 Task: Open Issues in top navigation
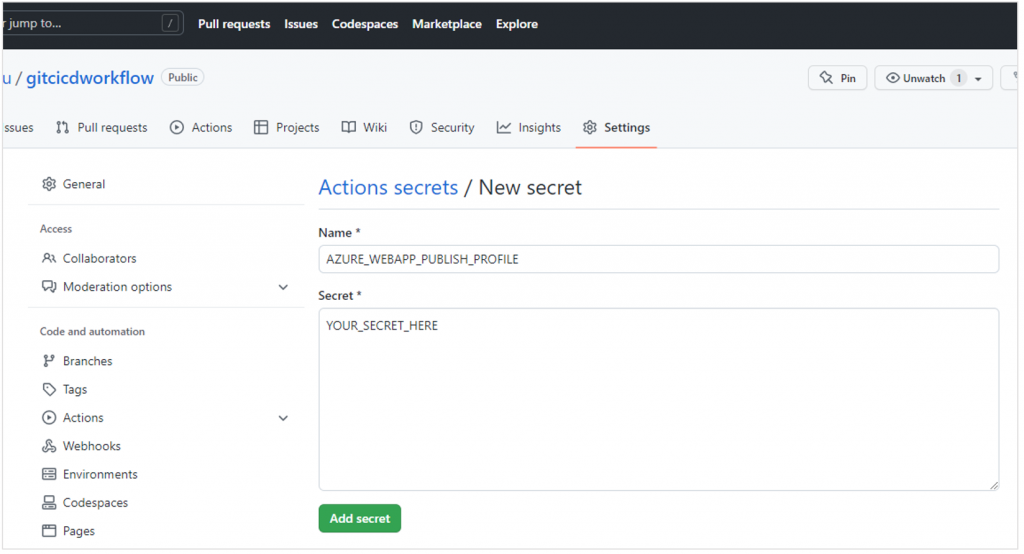pyautogui.click(x=301, y=24)
